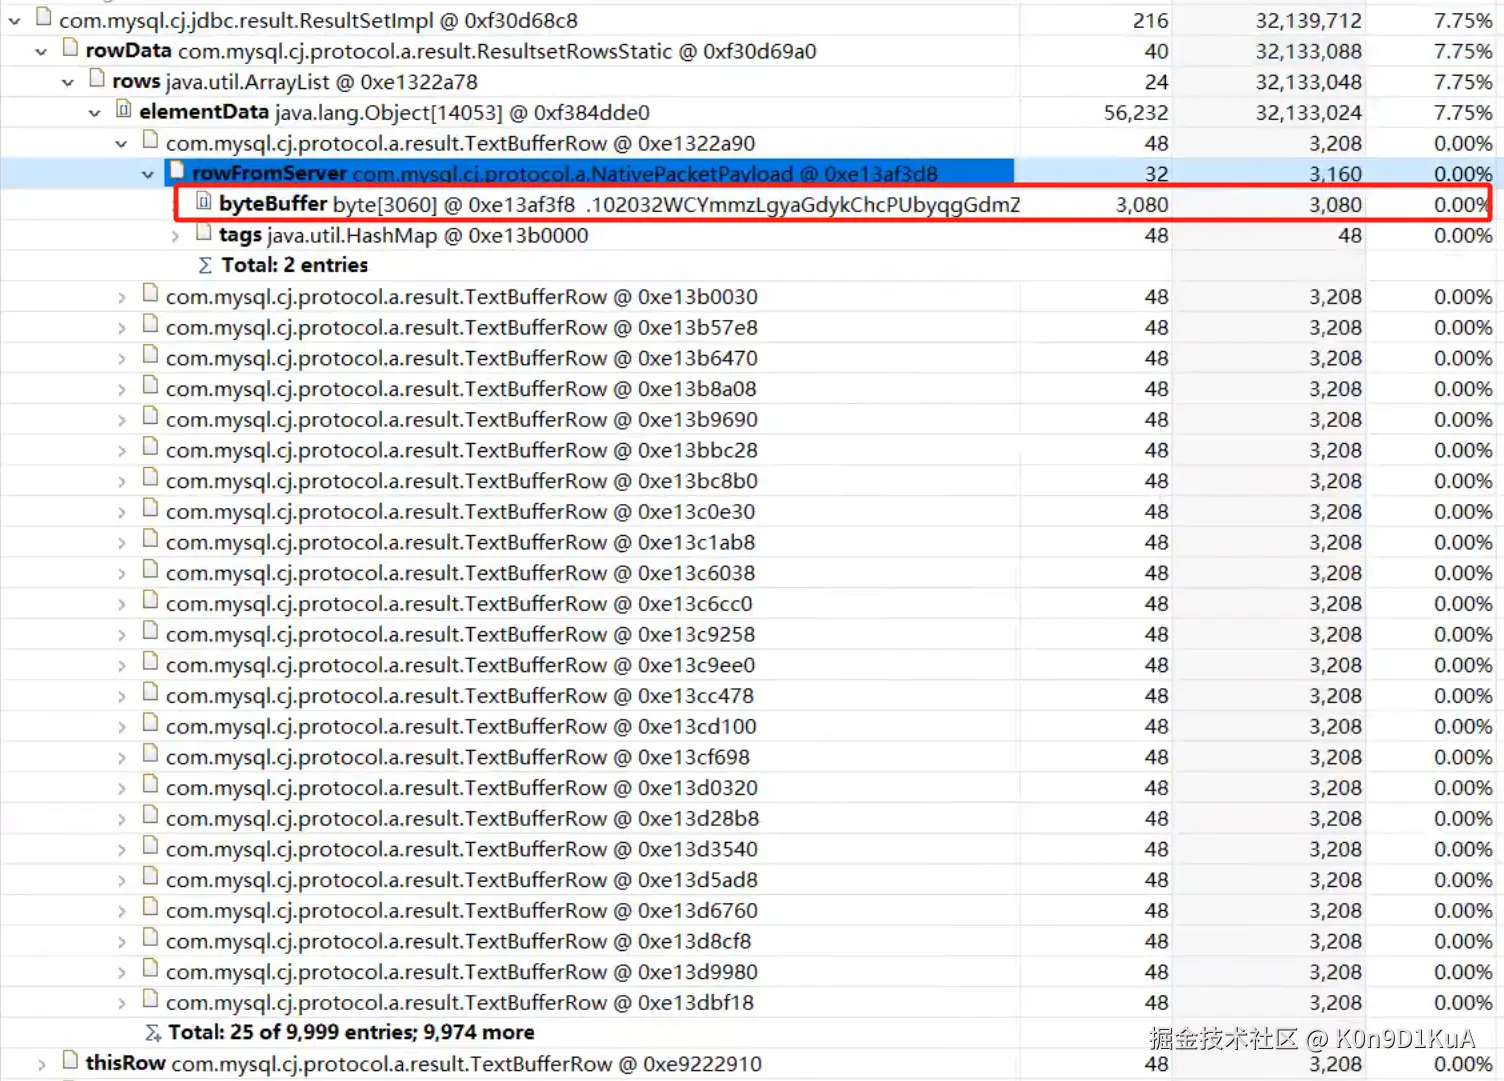Collapse TextBufferRow @ 0xe1322a90 node
The height and width of the screenshot is (1081, 1504).
pos(121,144)
